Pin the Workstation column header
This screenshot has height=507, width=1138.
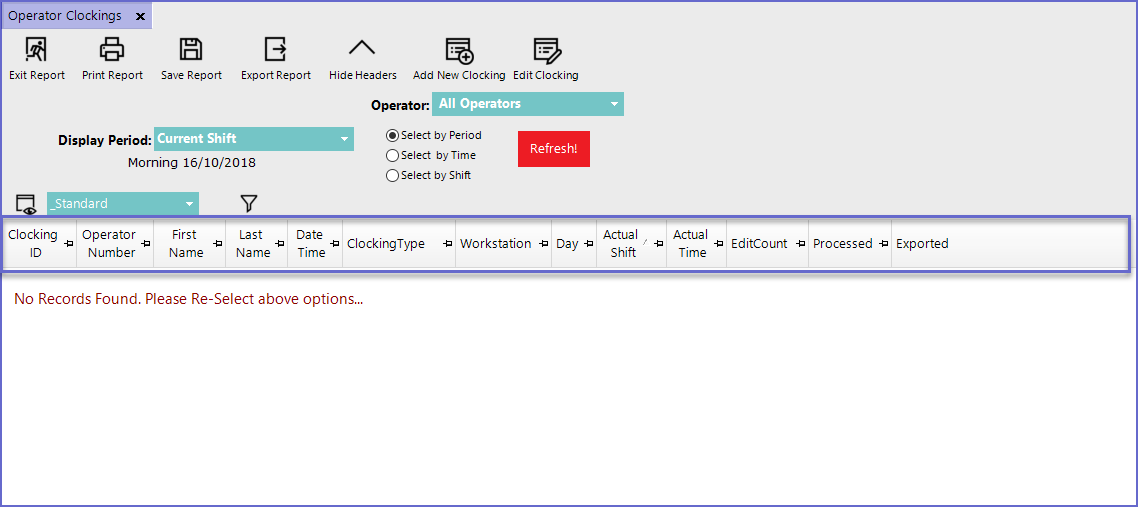[543, 244]
